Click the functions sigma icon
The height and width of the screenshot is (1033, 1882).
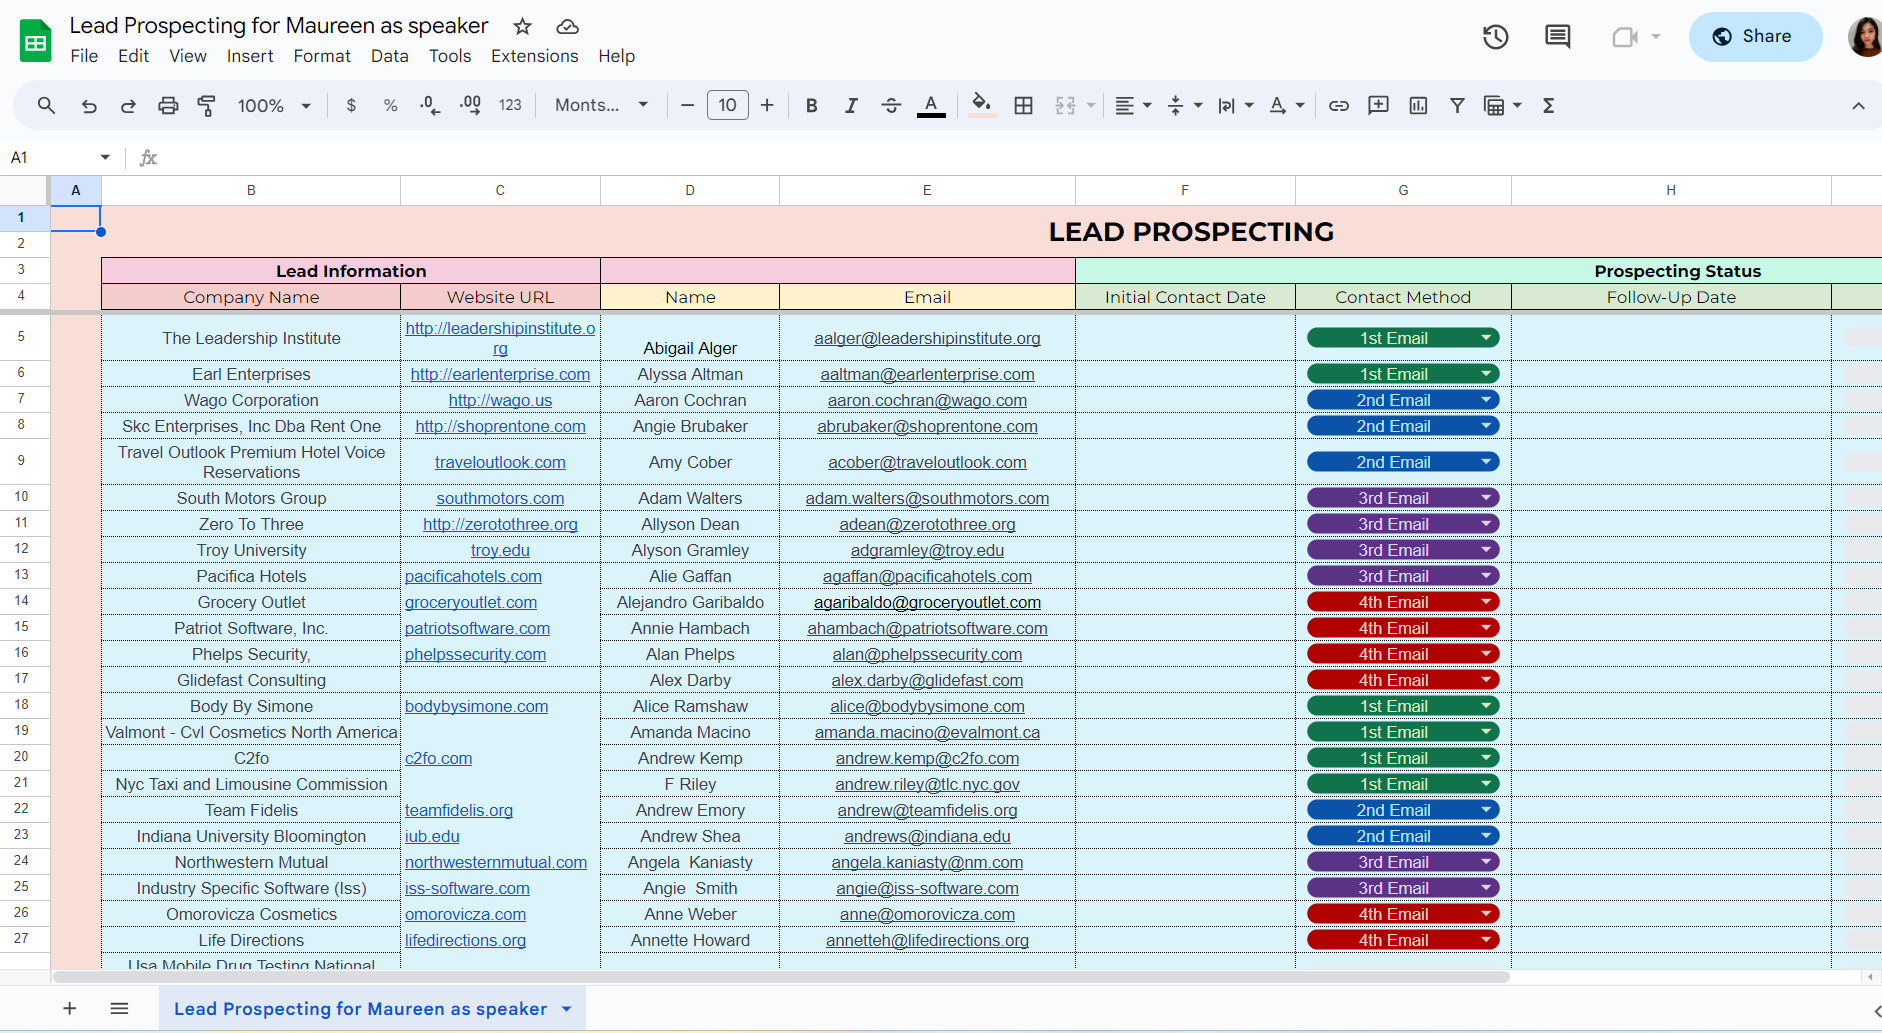(1548, 105)
